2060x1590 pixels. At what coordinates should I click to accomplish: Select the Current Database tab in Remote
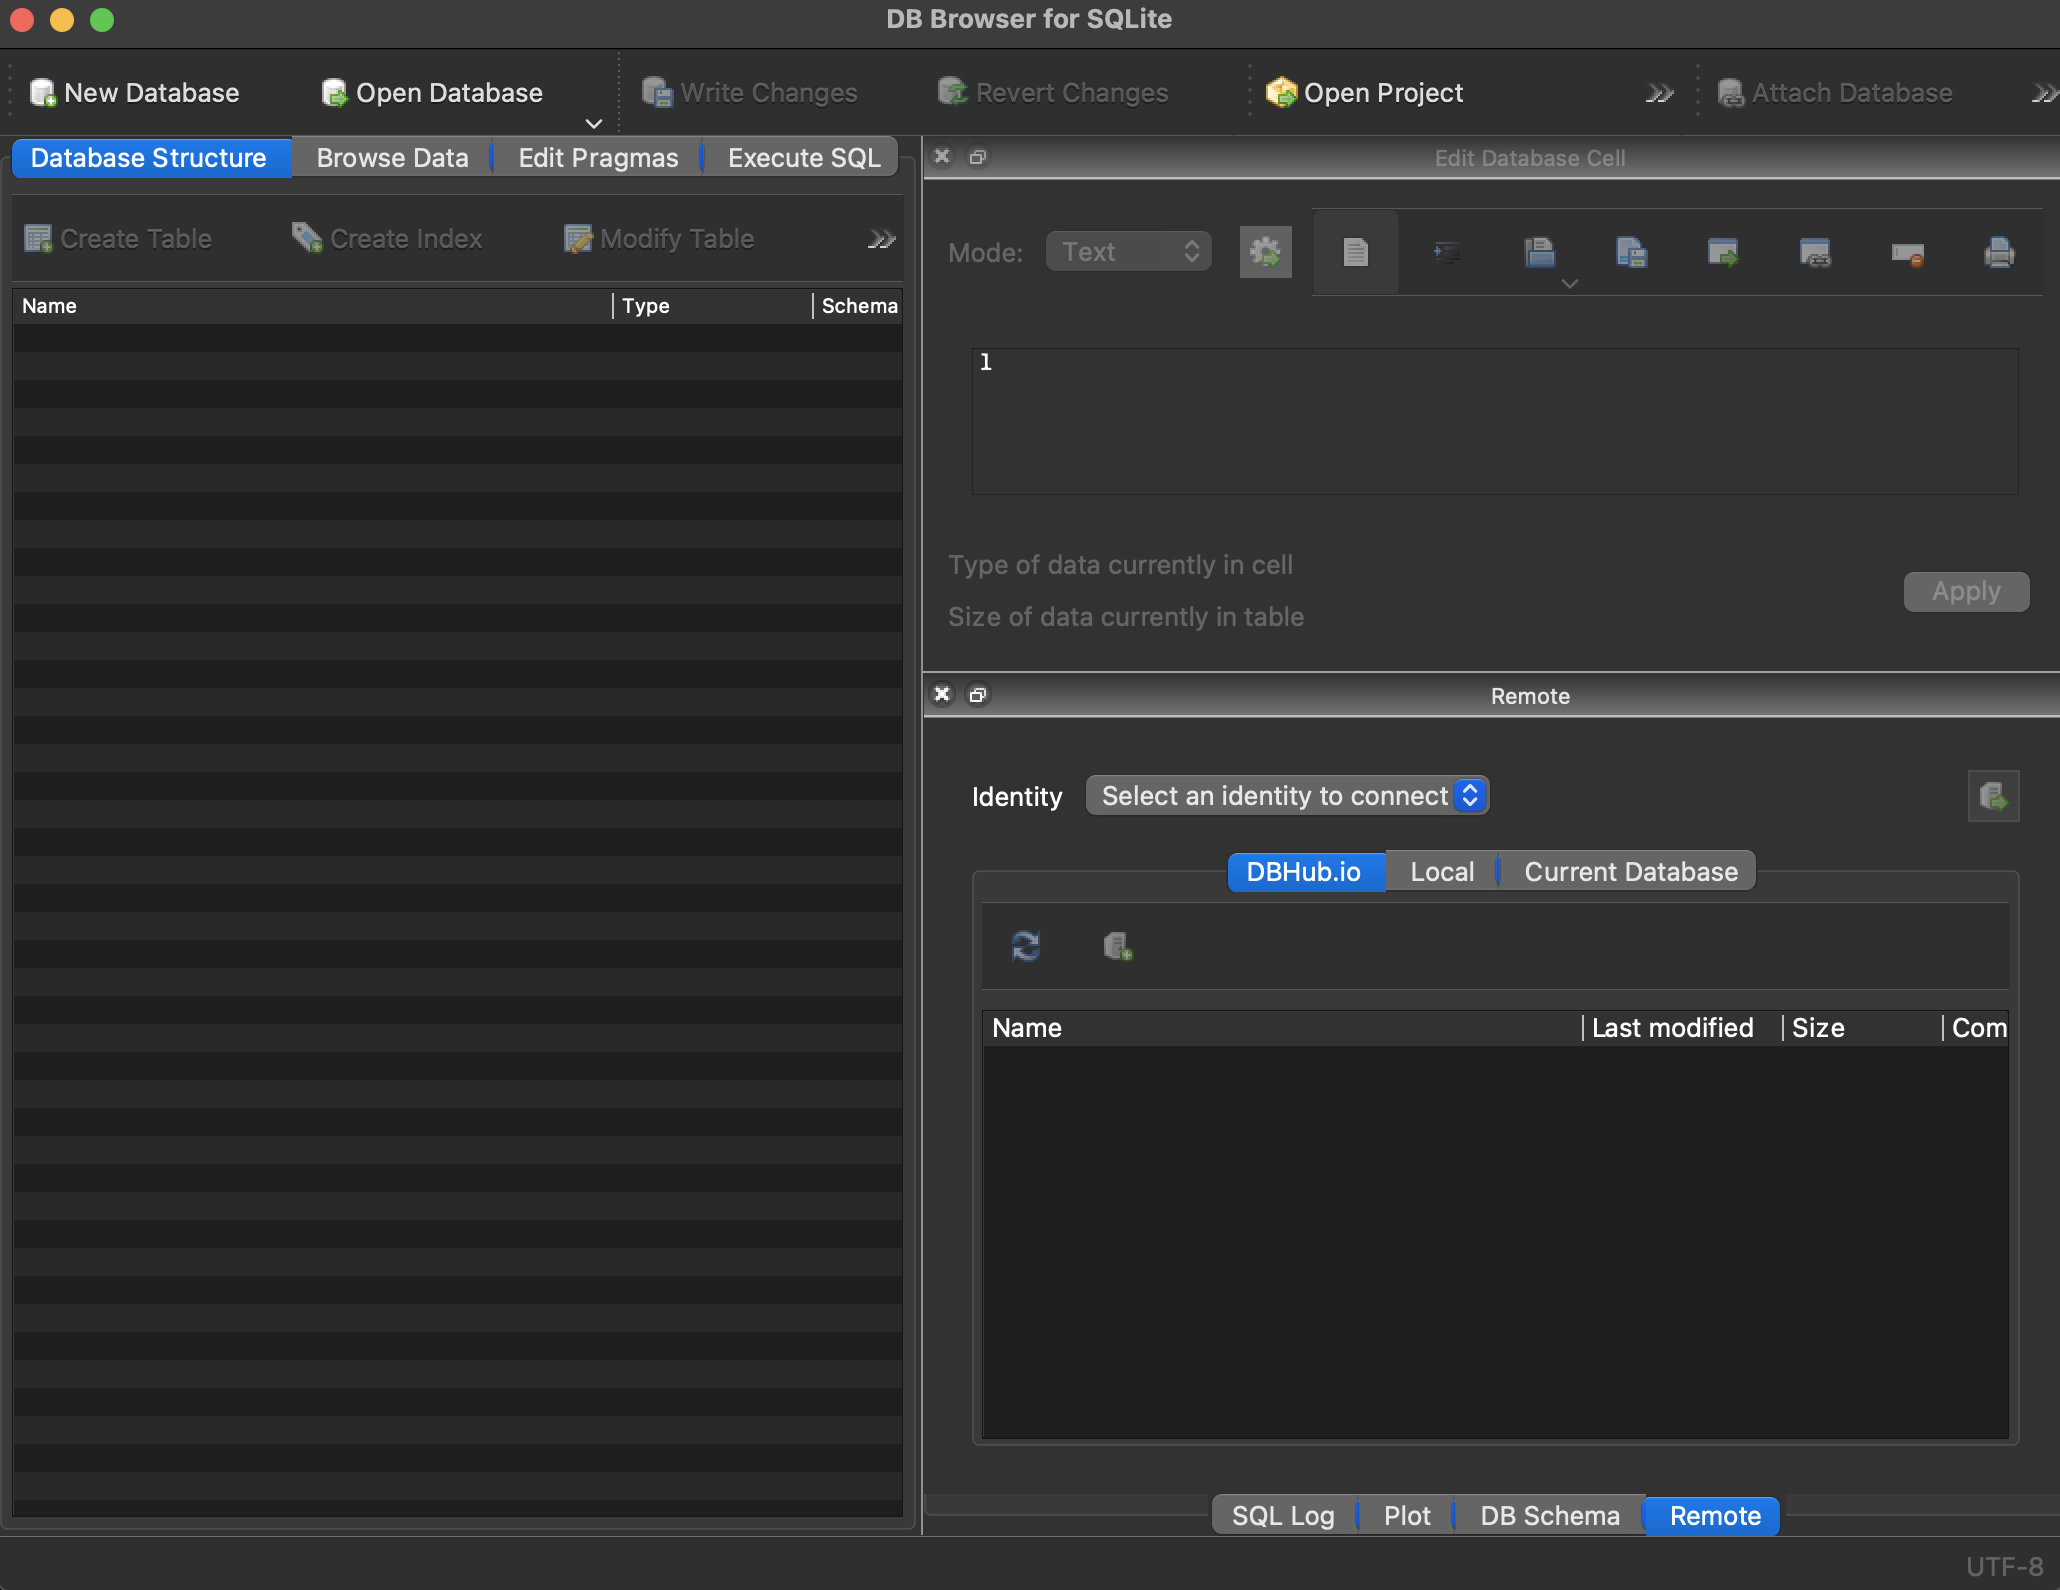pyautogui.click(x=1630, y=872)
